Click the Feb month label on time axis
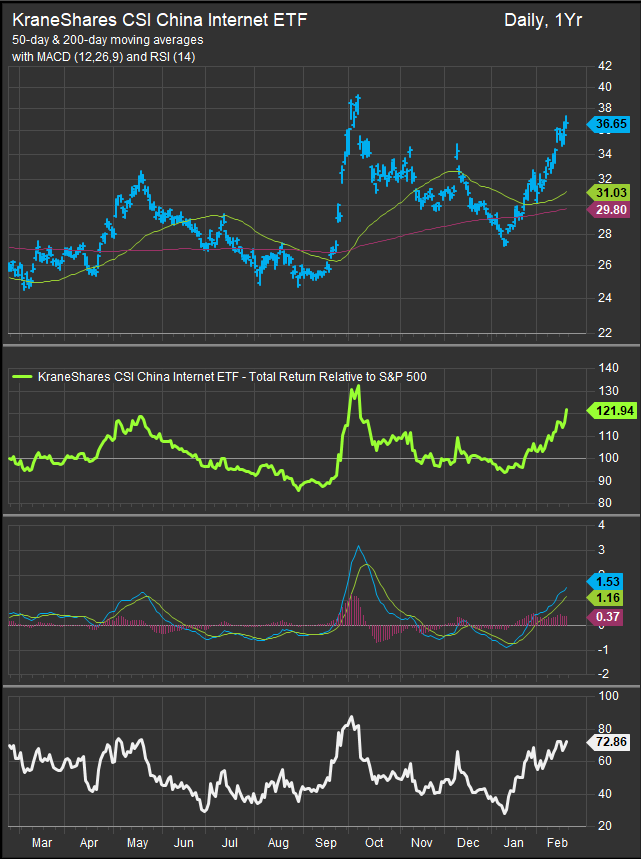Viewport: 641px width, 859px height. pyautogui.click(x=558, y=843)
